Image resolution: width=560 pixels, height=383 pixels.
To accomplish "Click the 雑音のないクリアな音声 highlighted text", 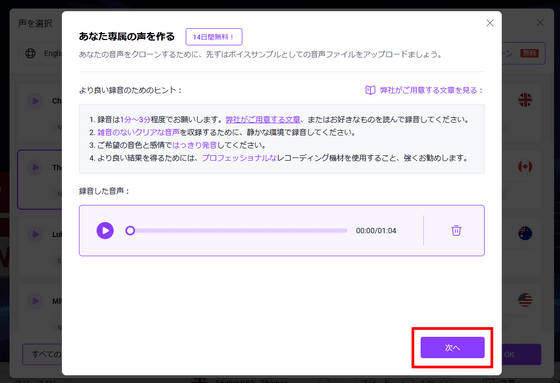I will [138, 132].
